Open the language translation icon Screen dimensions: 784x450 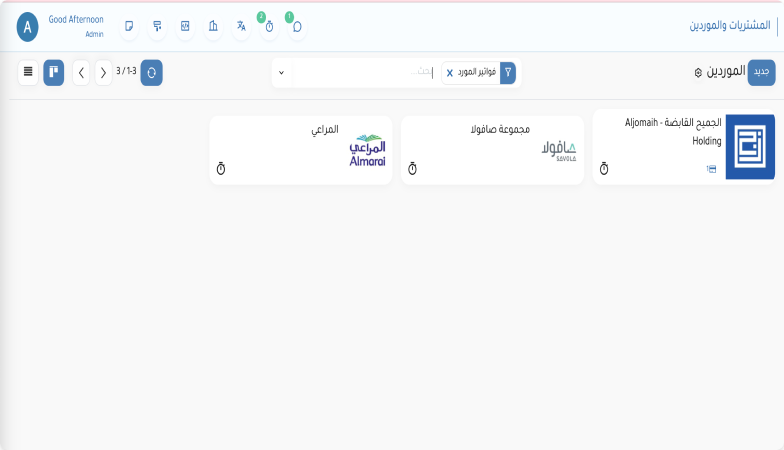[x=241, y=27]
